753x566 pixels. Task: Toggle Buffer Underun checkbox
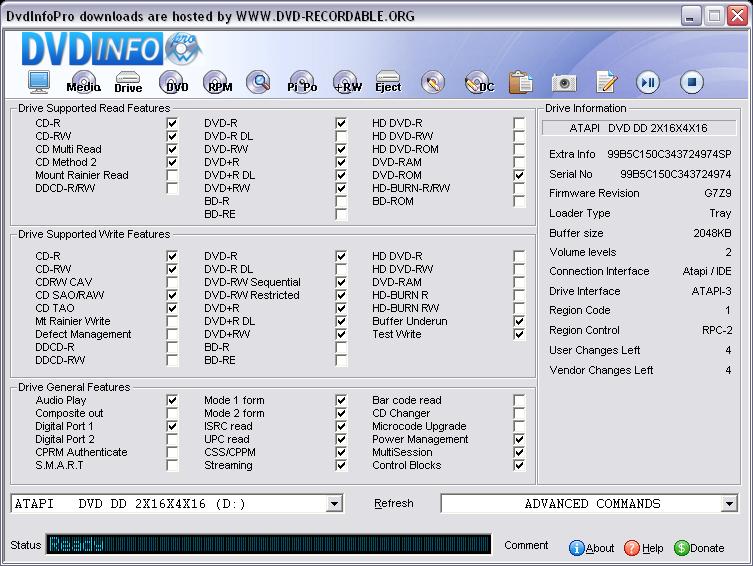point(519,321)
